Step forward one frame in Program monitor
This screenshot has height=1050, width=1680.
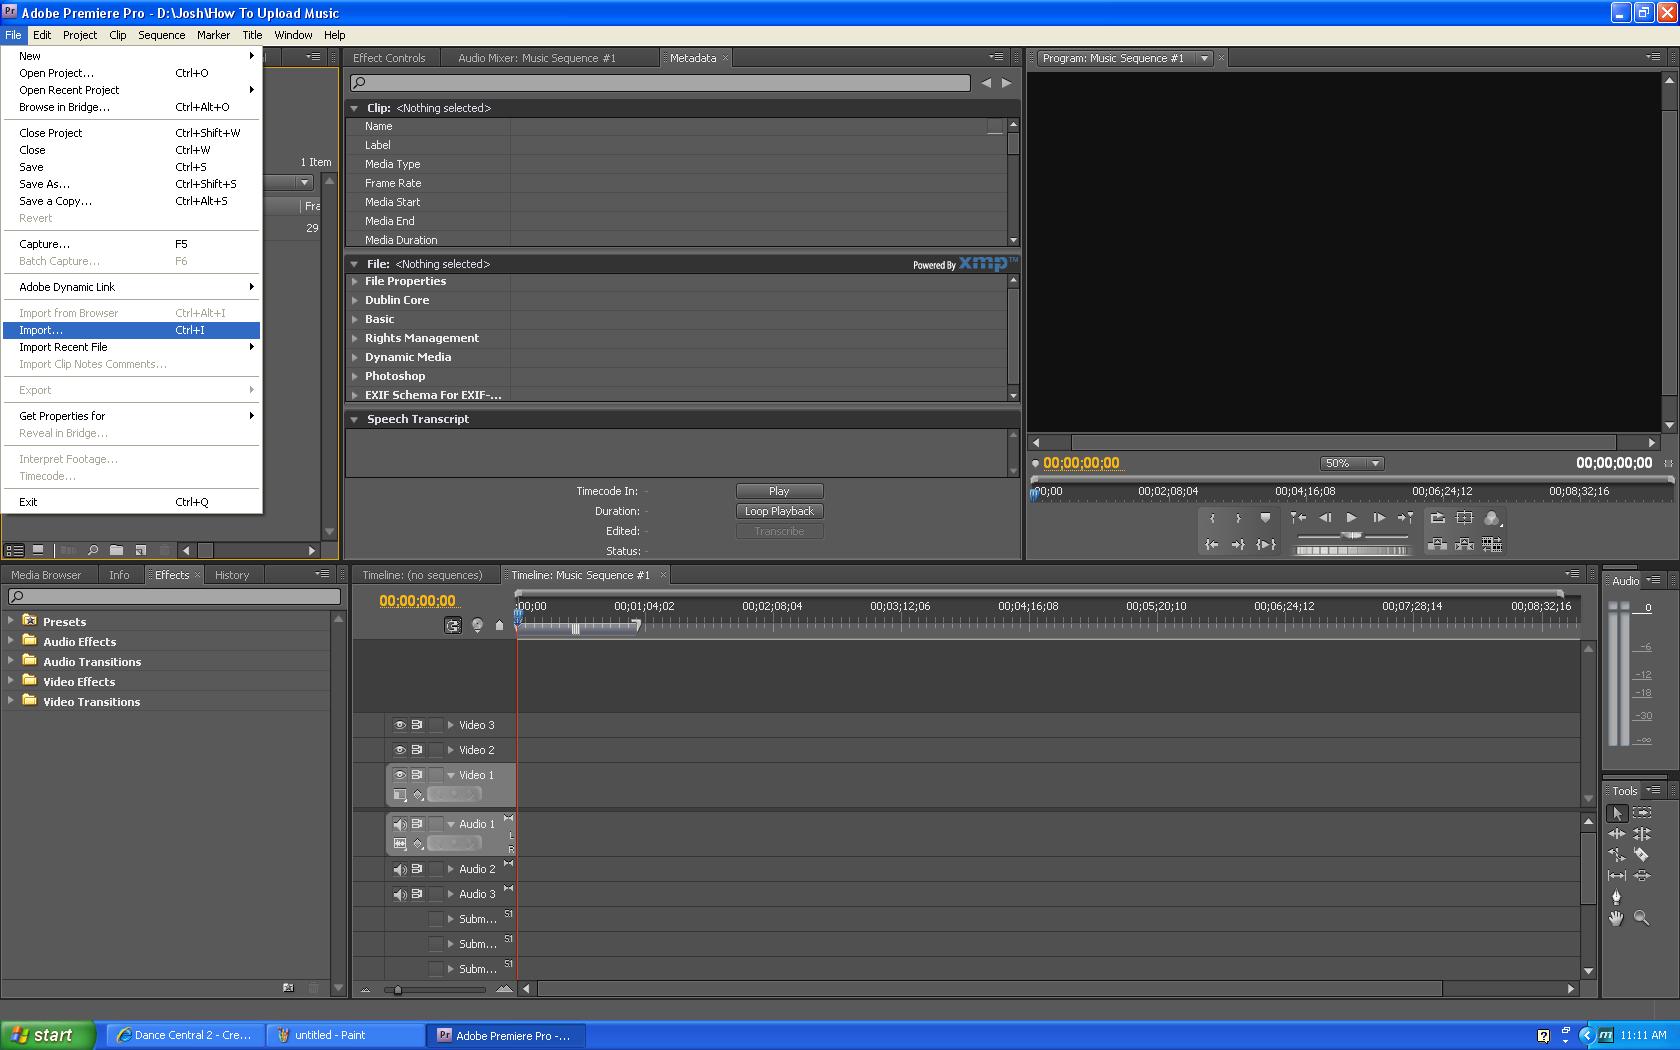pos(1379,518)
